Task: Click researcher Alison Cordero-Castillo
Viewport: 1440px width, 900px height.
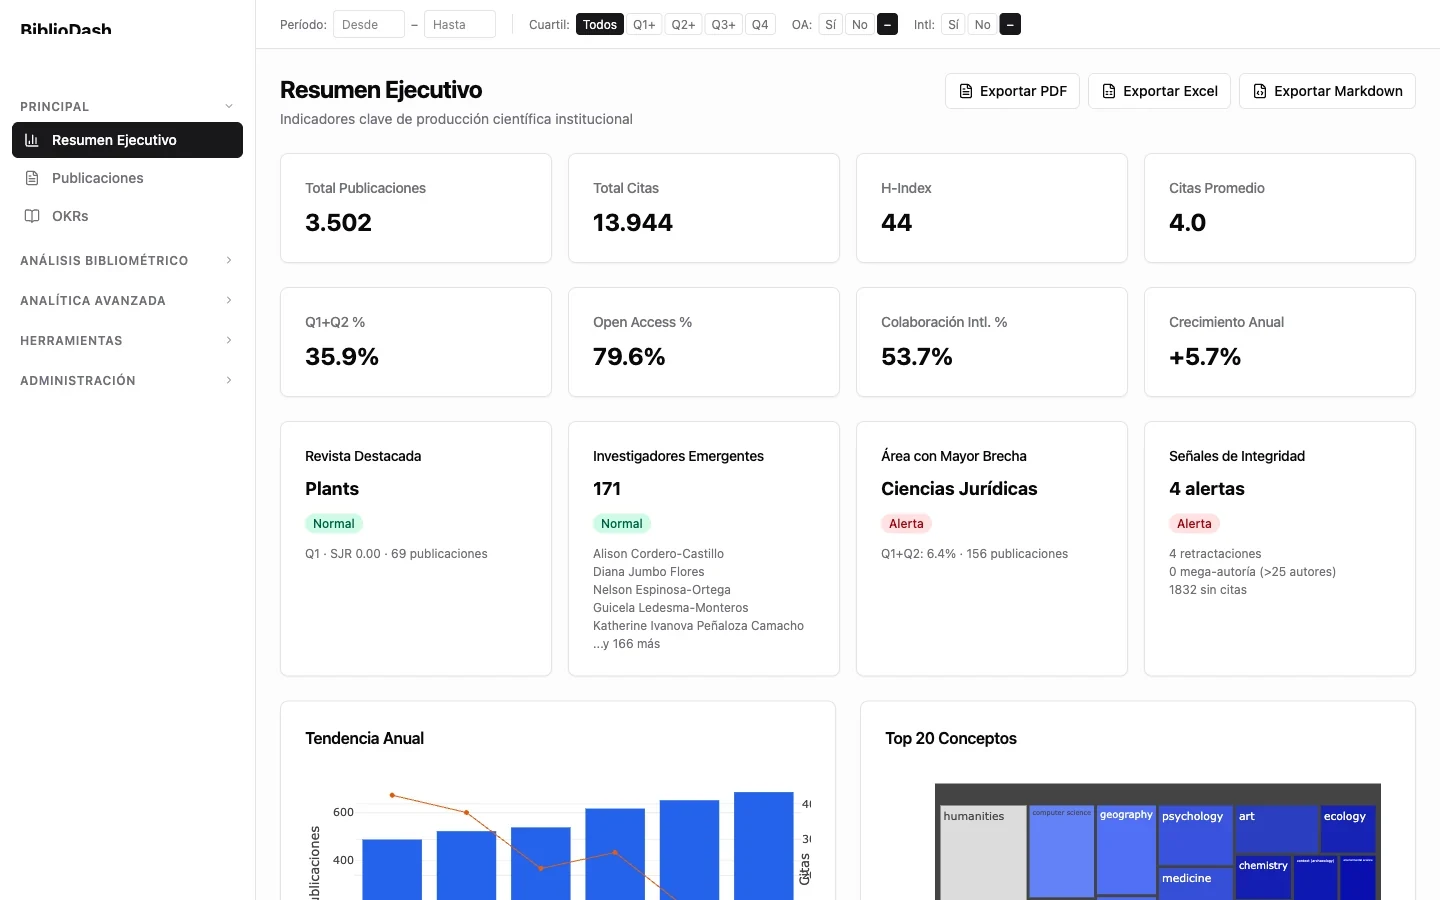Action: click(658, 554)
